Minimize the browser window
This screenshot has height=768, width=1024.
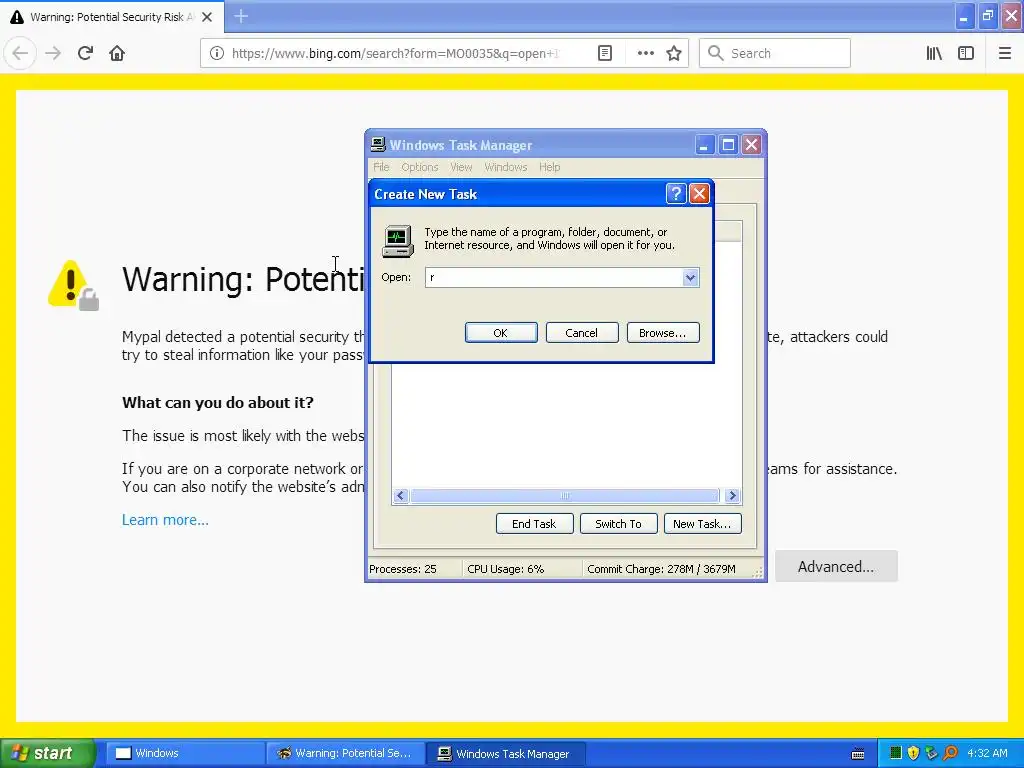click(x=965, y=16)
